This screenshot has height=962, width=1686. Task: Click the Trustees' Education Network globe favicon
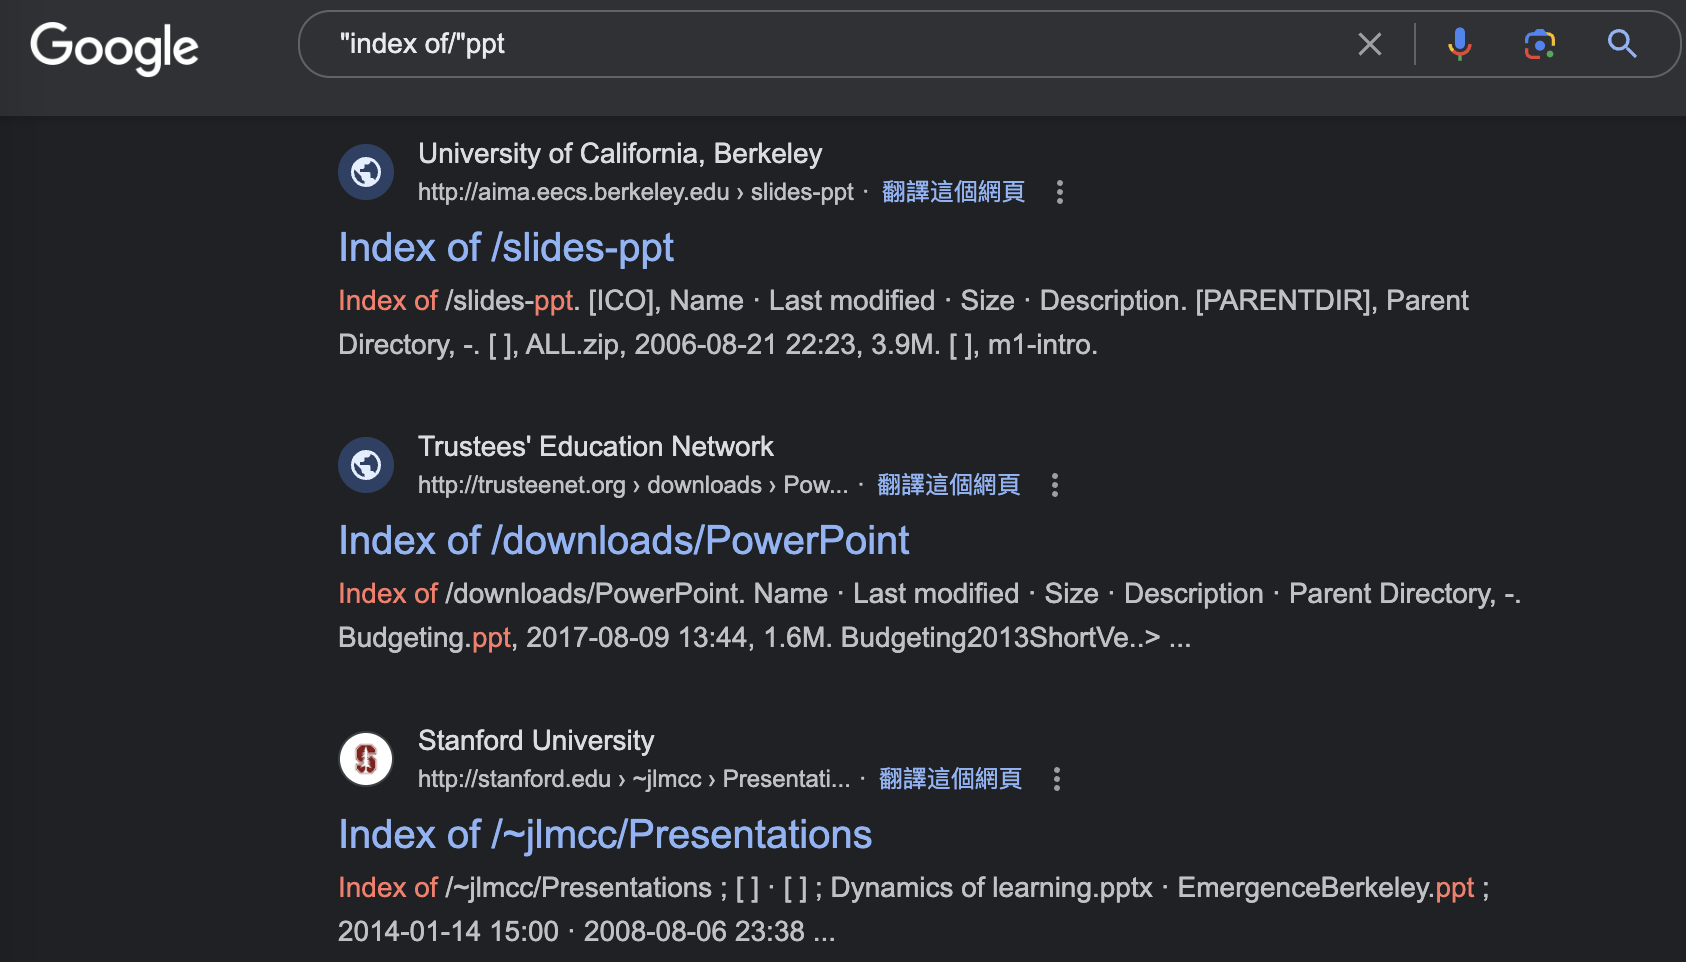[366, 464]
